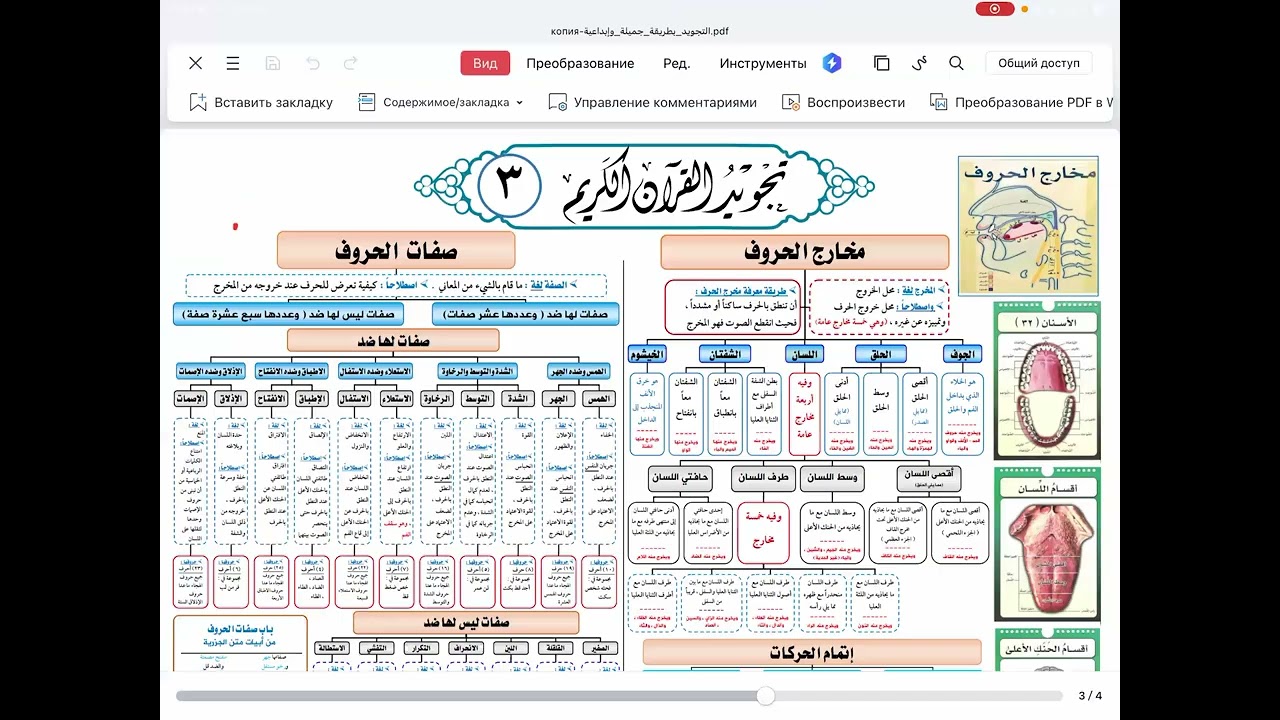Screen dimensions: 1280x720
Task: Expand the Содержимое/закладка dropdown
Action: 440,102
